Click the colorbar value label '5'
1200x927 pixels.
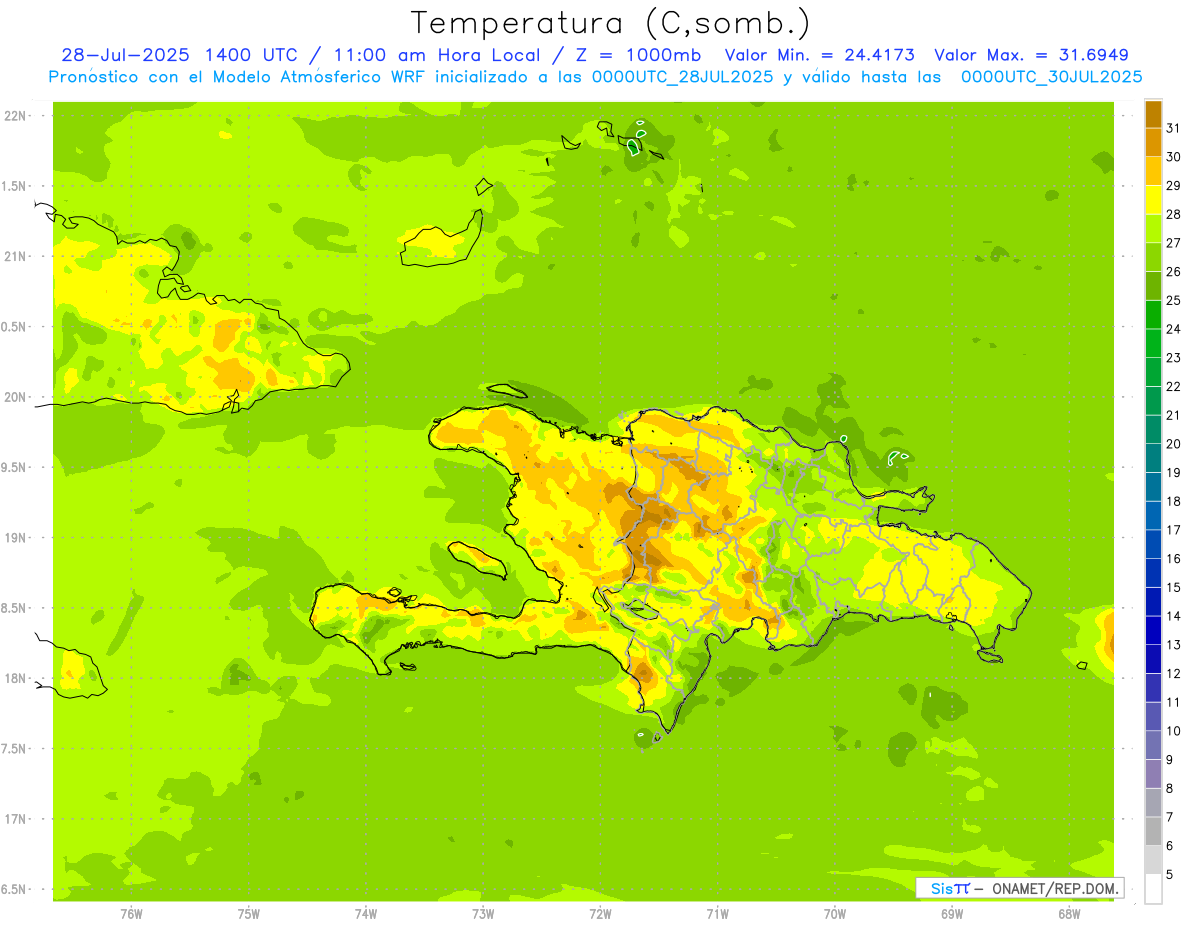coord(1170,875)
